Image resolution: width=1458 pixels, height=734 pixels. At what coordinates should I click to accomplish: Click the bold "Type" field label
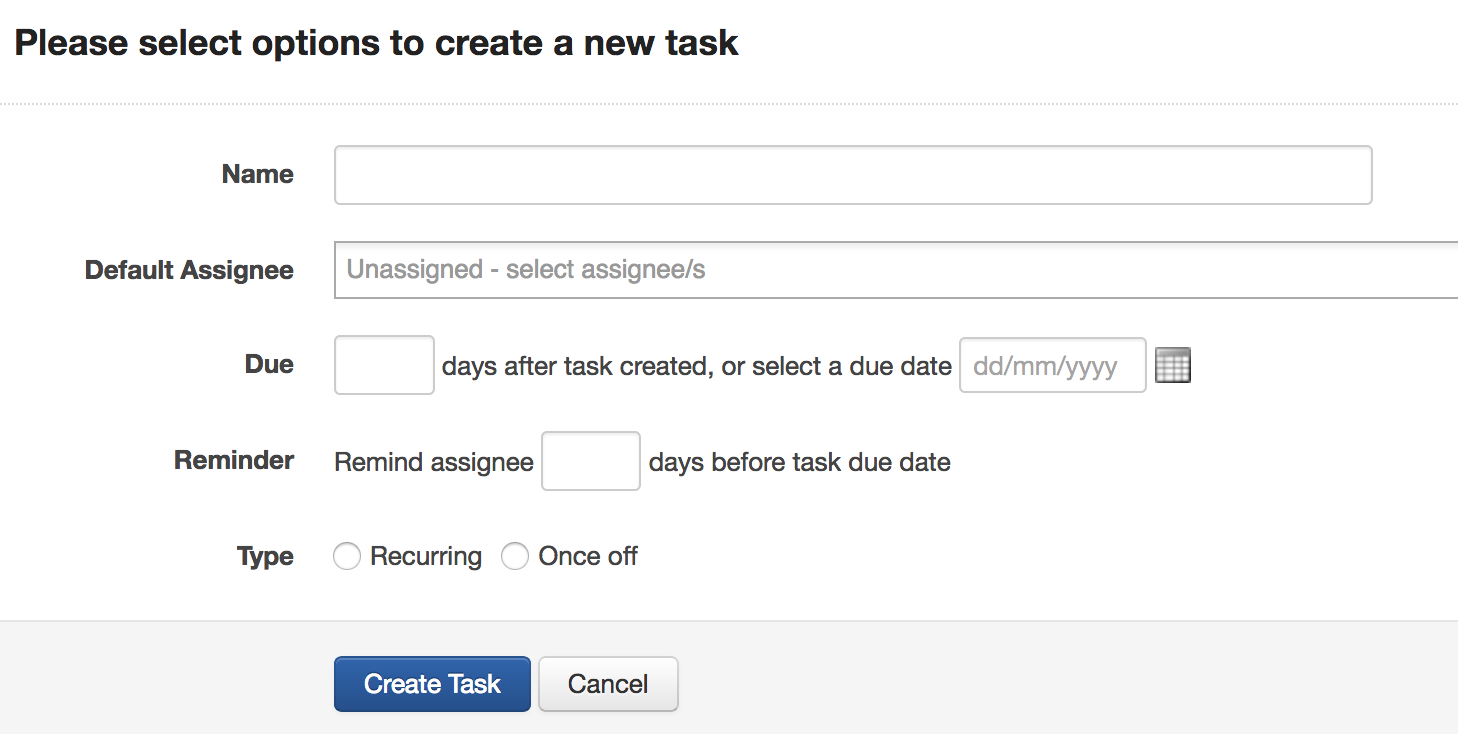(265, 556)
